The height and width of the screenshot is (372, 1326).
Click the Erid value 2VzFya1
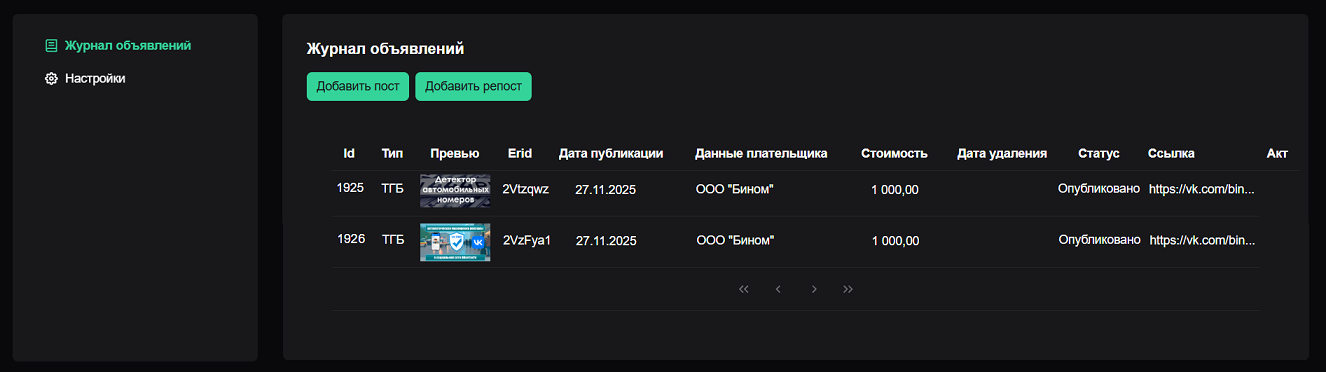[527, 240]
